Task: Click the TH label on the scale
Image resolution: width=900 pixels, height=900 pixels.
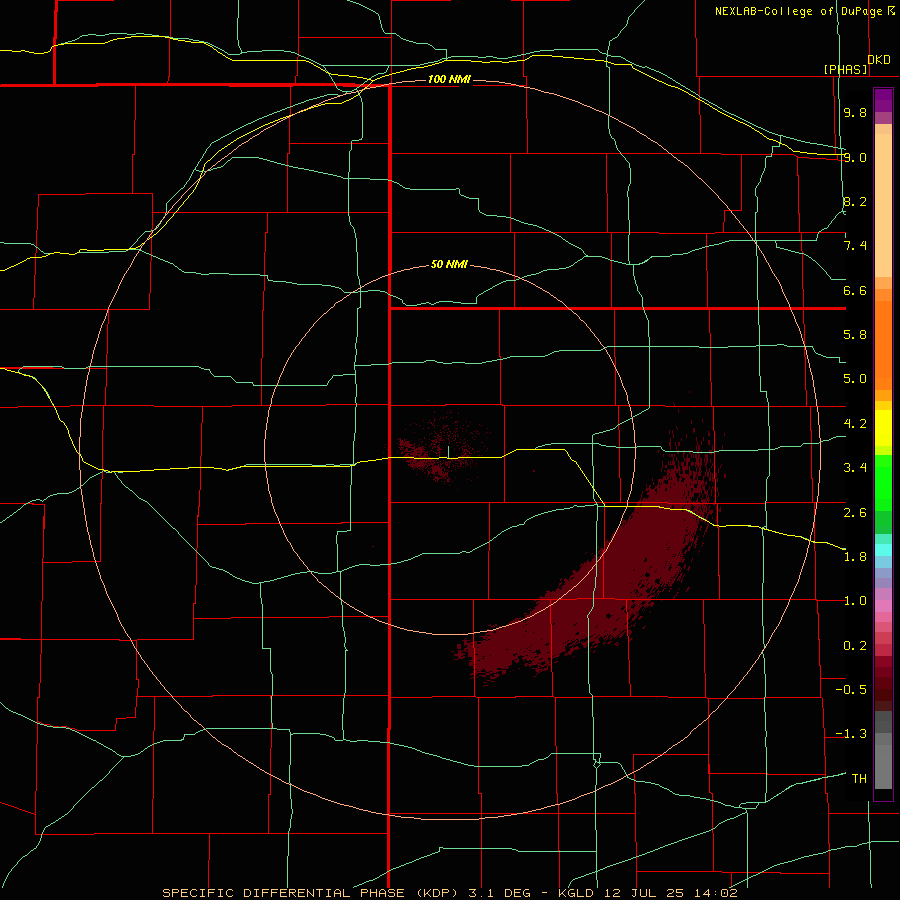Action: (859, 779)
